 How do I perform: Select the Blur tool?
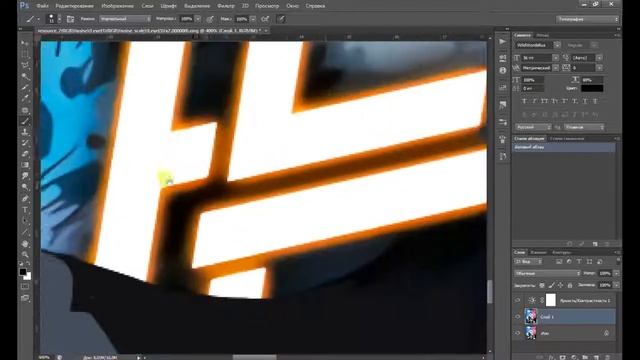pyautogui.click(x=25, y=176)
